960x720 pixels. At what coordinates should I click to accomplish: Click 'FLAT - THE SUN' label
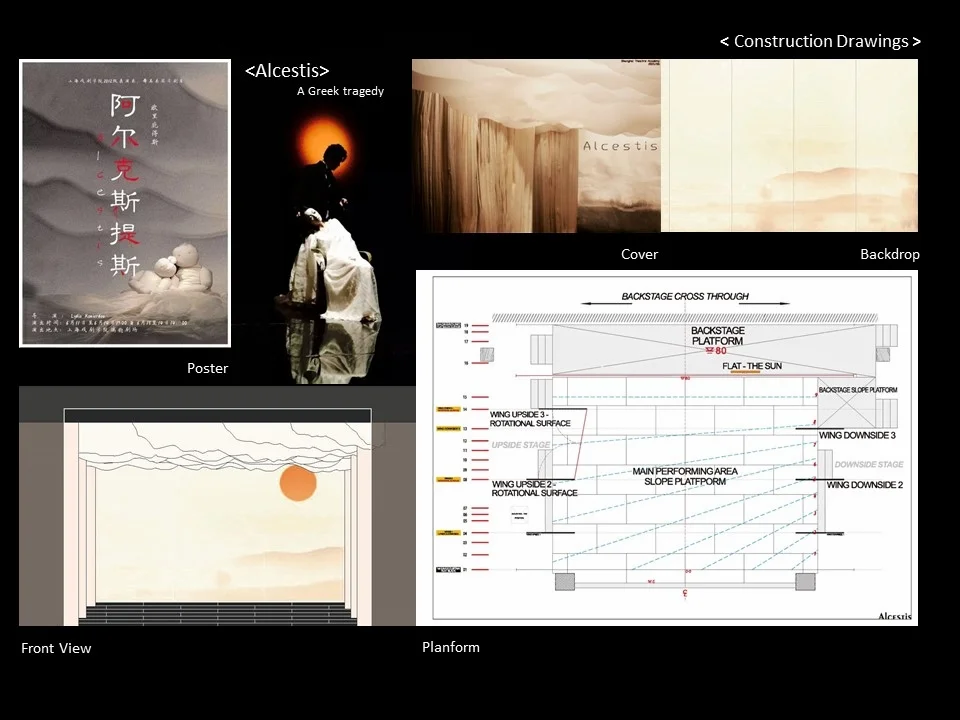click(752, 366)
